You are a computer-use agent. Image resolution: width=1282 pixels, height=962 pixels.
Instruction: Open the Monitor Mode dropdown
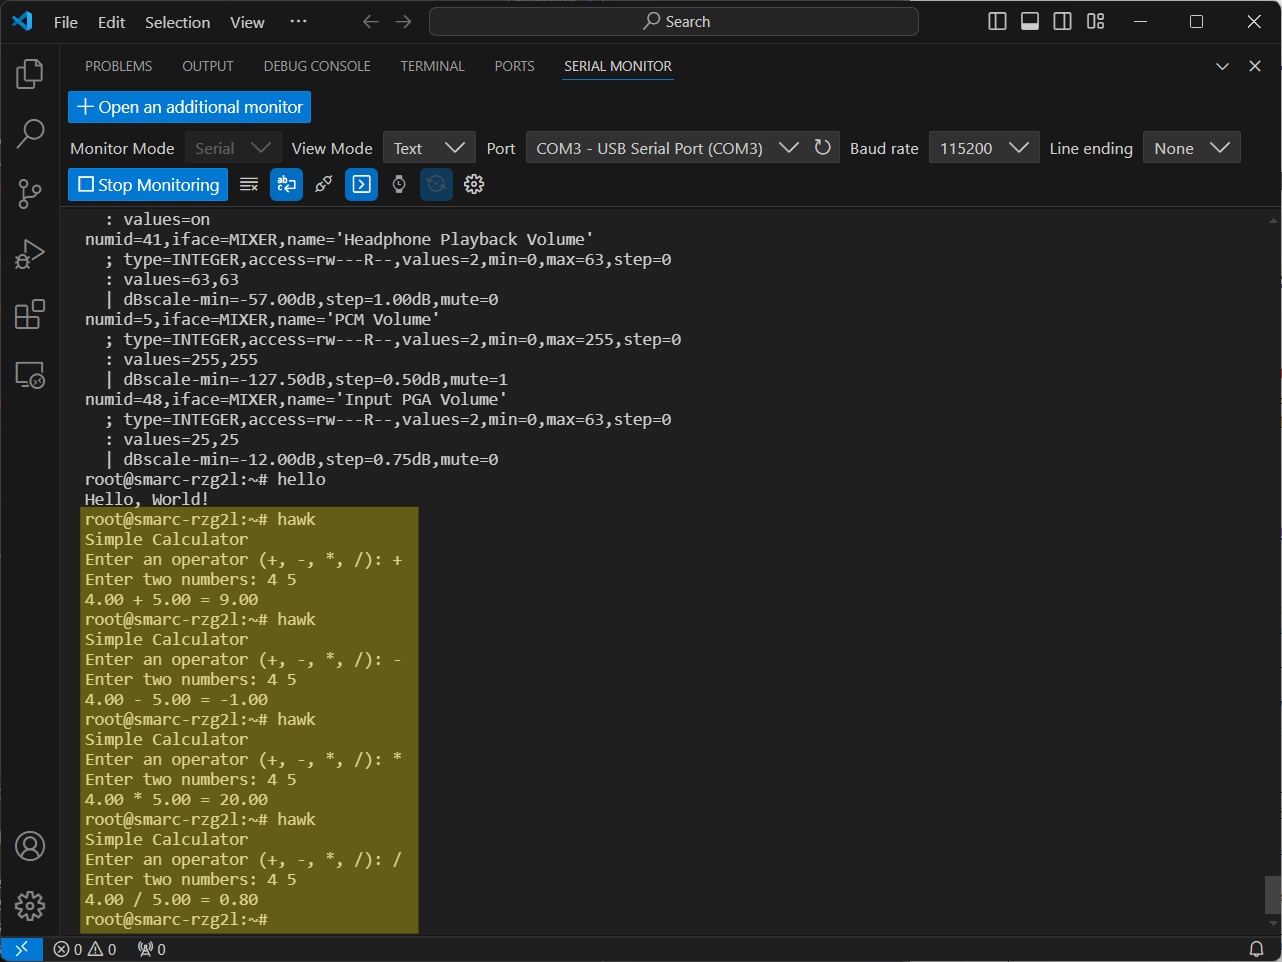[233, 148]
